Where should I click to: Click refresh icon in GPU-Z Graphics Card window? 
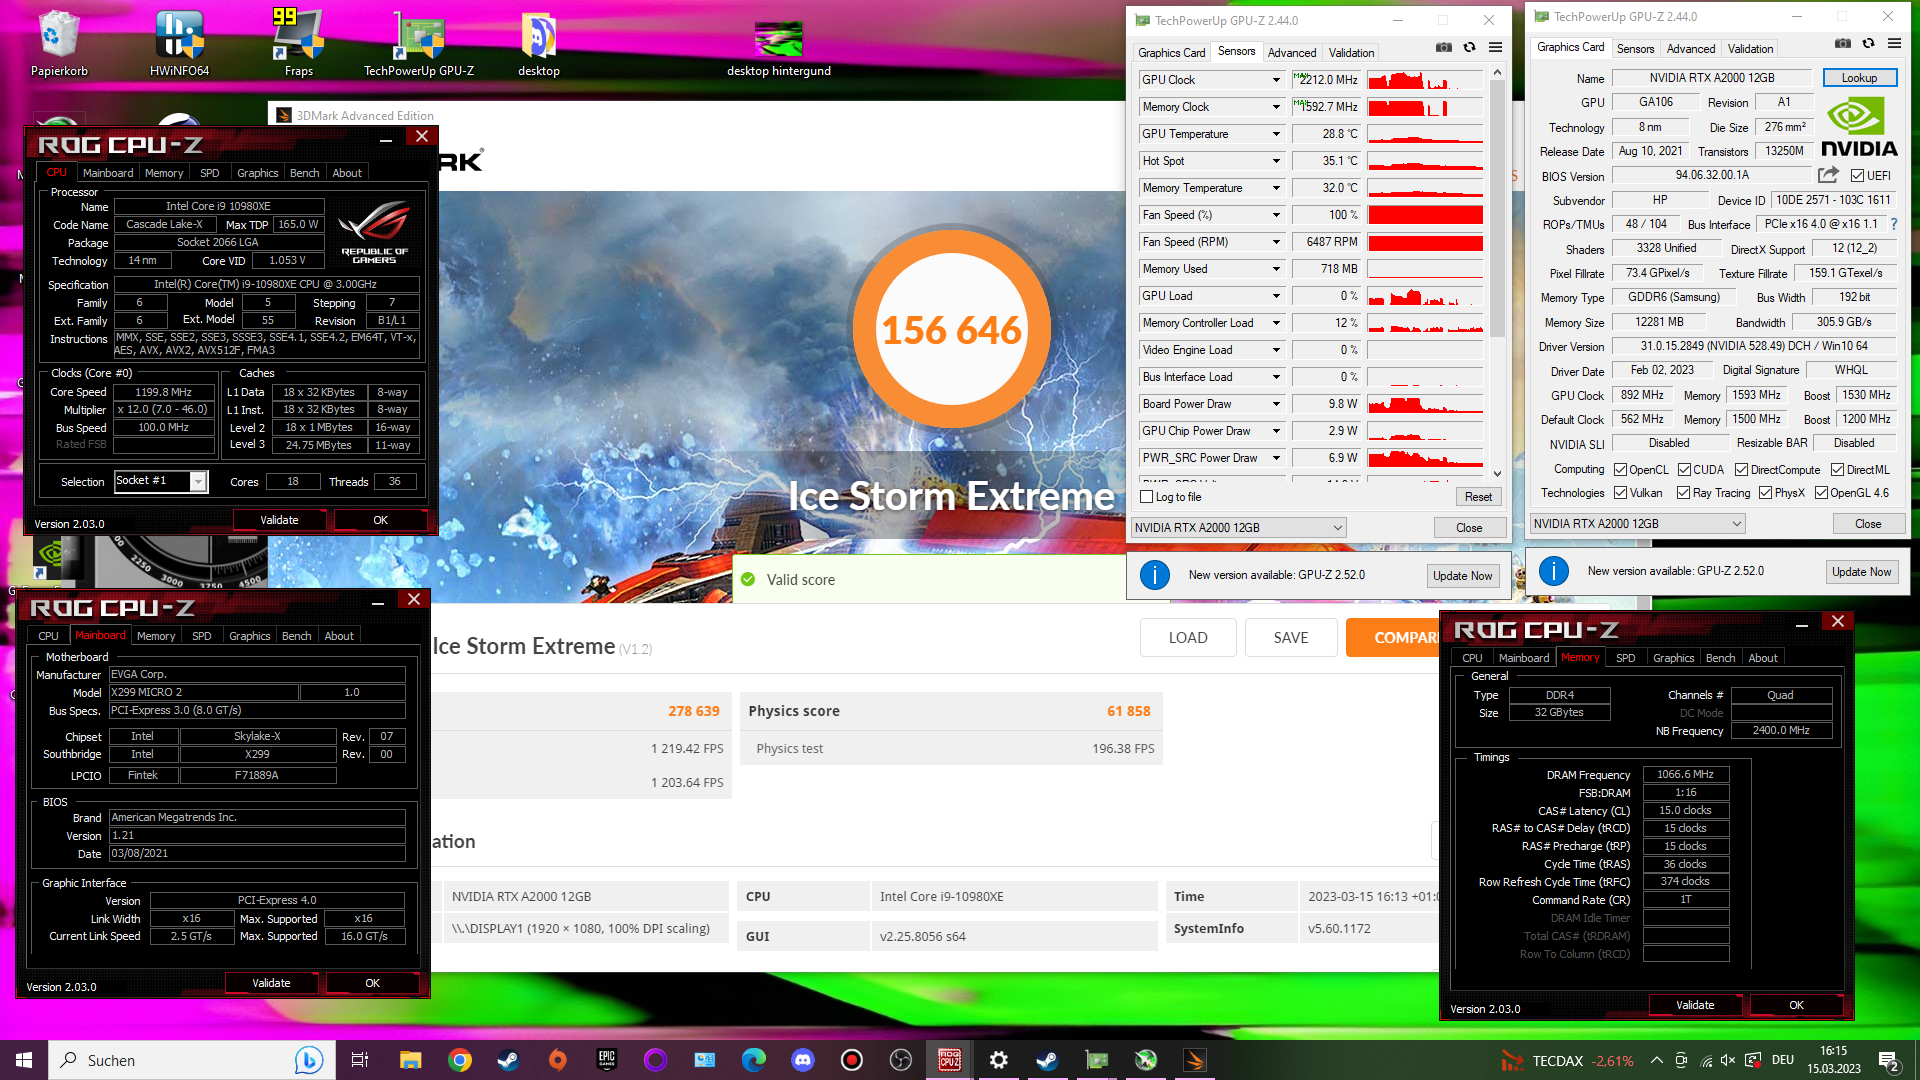click(x=1868, y=43)
